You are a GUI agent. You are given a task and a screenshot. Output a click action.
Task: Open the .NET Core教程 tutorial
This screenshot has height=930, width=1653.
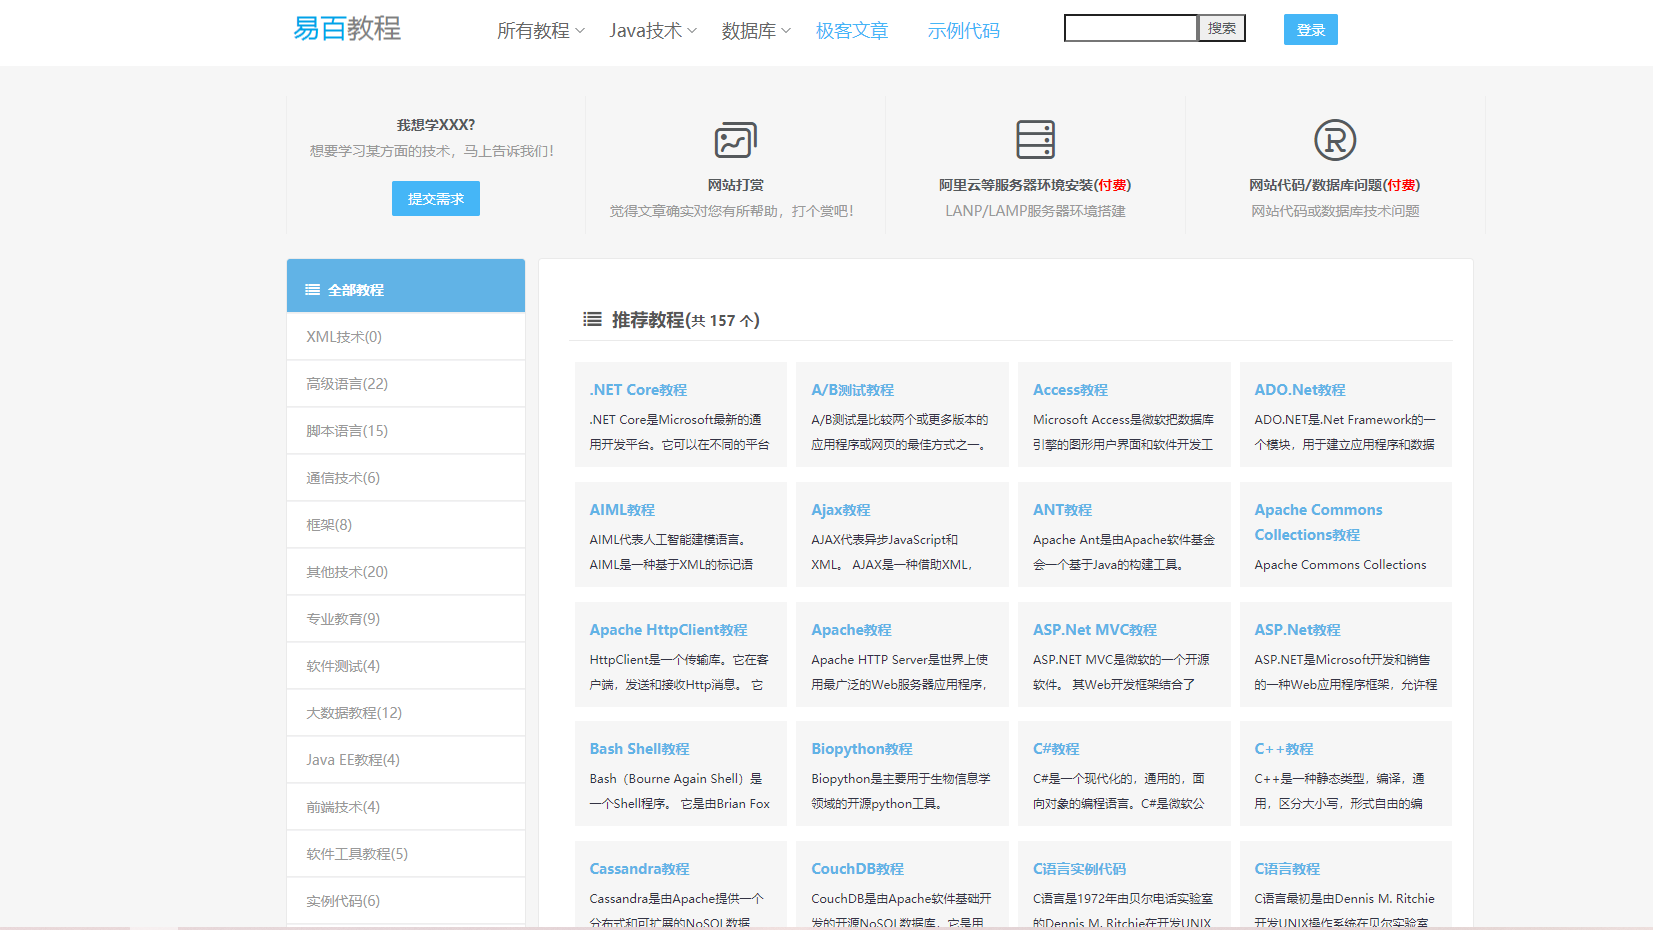[x=638, y=390]
